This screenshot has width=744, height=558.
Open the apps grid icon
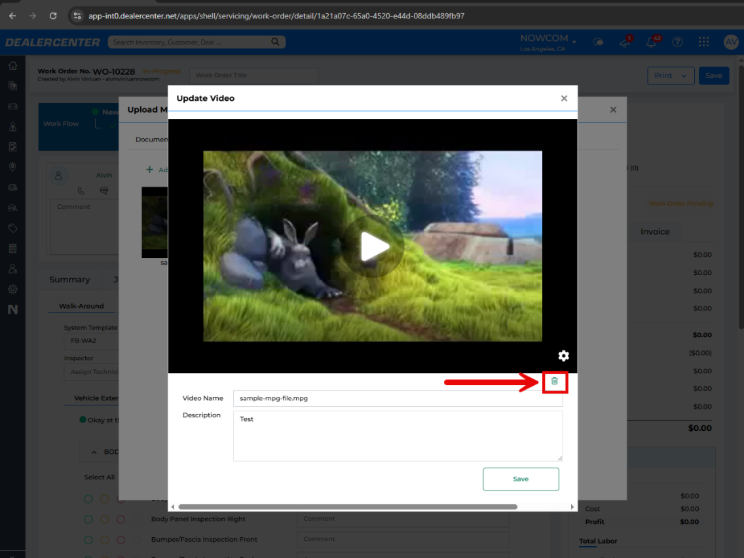tap(704, 42)
